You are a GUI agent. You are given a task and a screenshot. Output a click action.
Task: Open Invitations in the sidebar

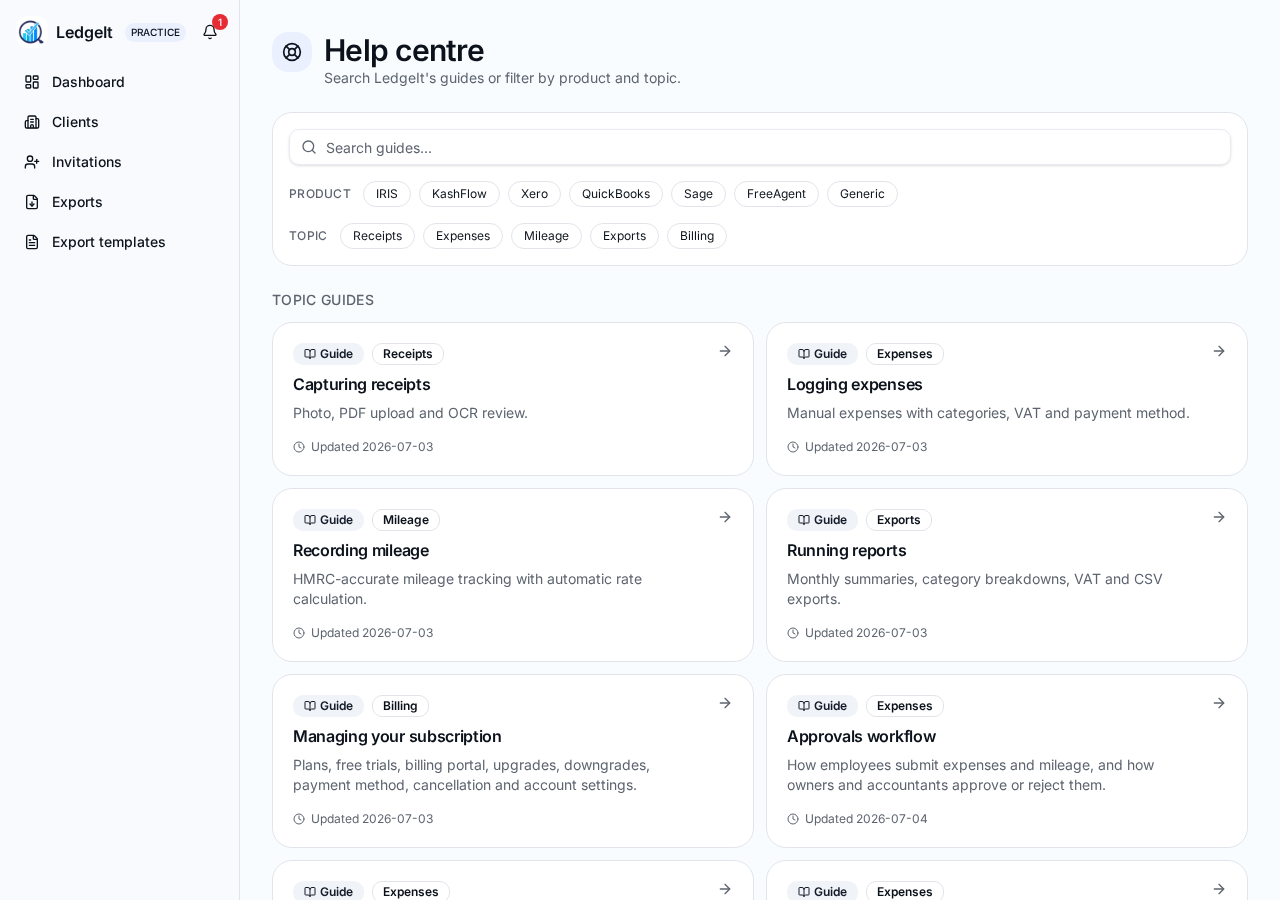(120, 162)
